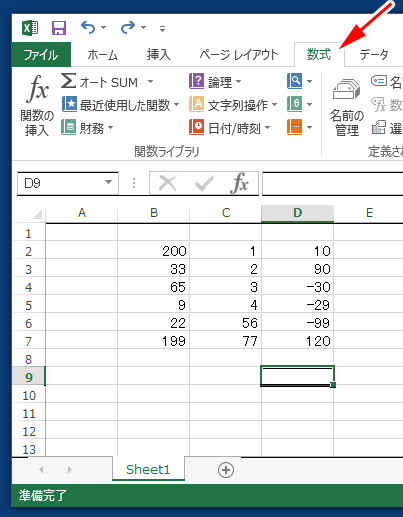Viewport: 403px width, 517px height.
Task: Open the 最近使用した関数 dropdown
Action: (x=120, y=105)
